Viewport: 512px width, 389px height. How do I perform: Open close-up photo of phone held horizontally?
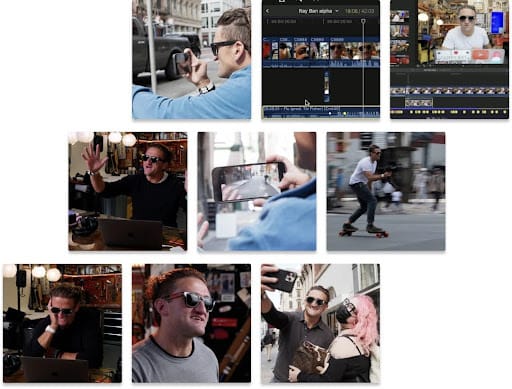coord(257,191)
